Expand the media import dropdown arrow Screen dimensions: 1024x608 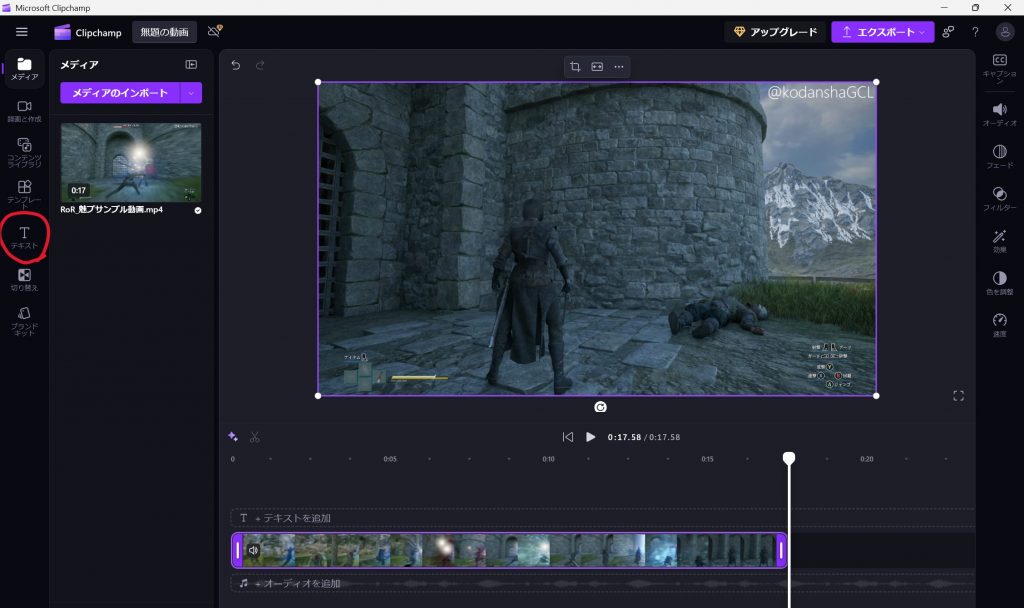[x=191, y=93]
